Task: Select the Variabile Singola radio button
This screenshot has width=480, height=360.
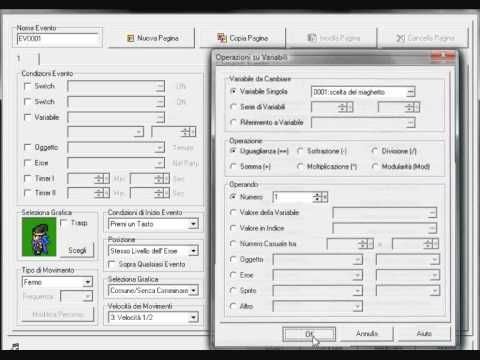Action: (x=233, y=91)
